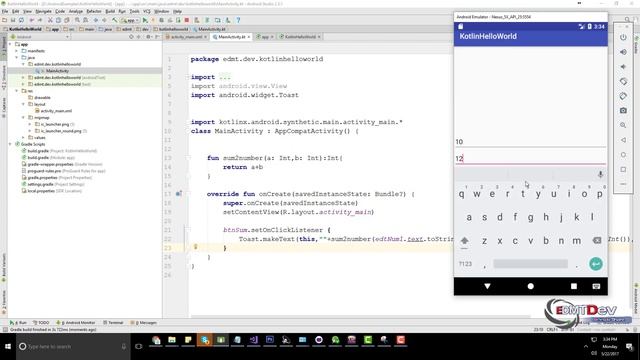Collapse the layout folder
The image size is (640, 360).
pos(23,104)
